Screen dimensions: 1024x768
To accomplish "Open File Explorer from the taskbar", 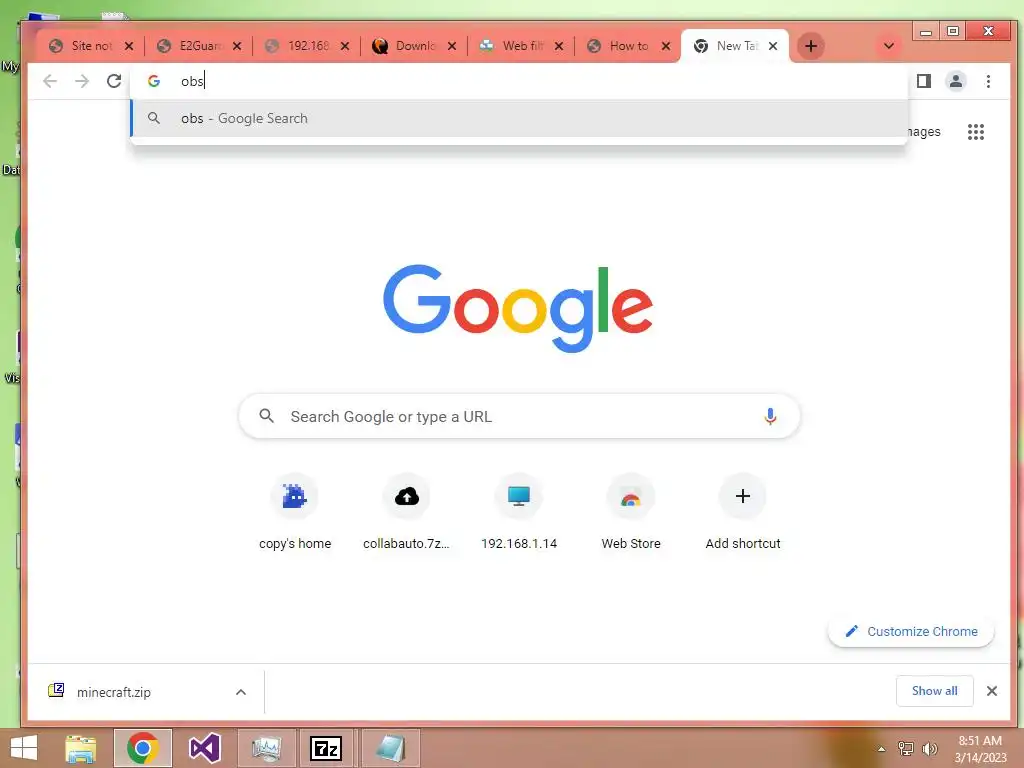I will (80, 748).
